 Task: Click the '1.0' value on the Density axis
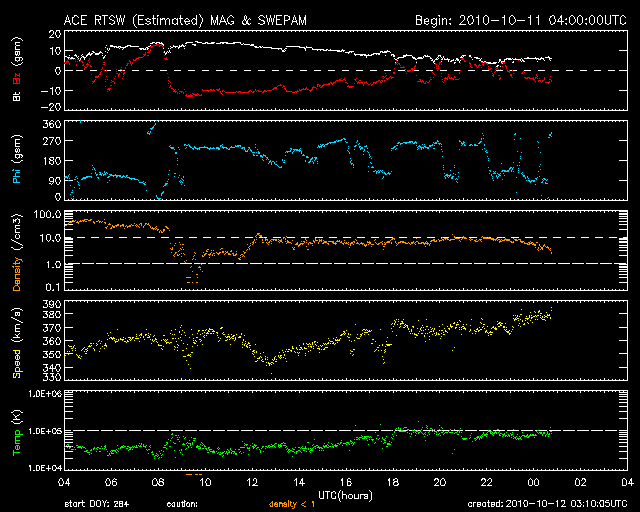(x=53, y=265)
